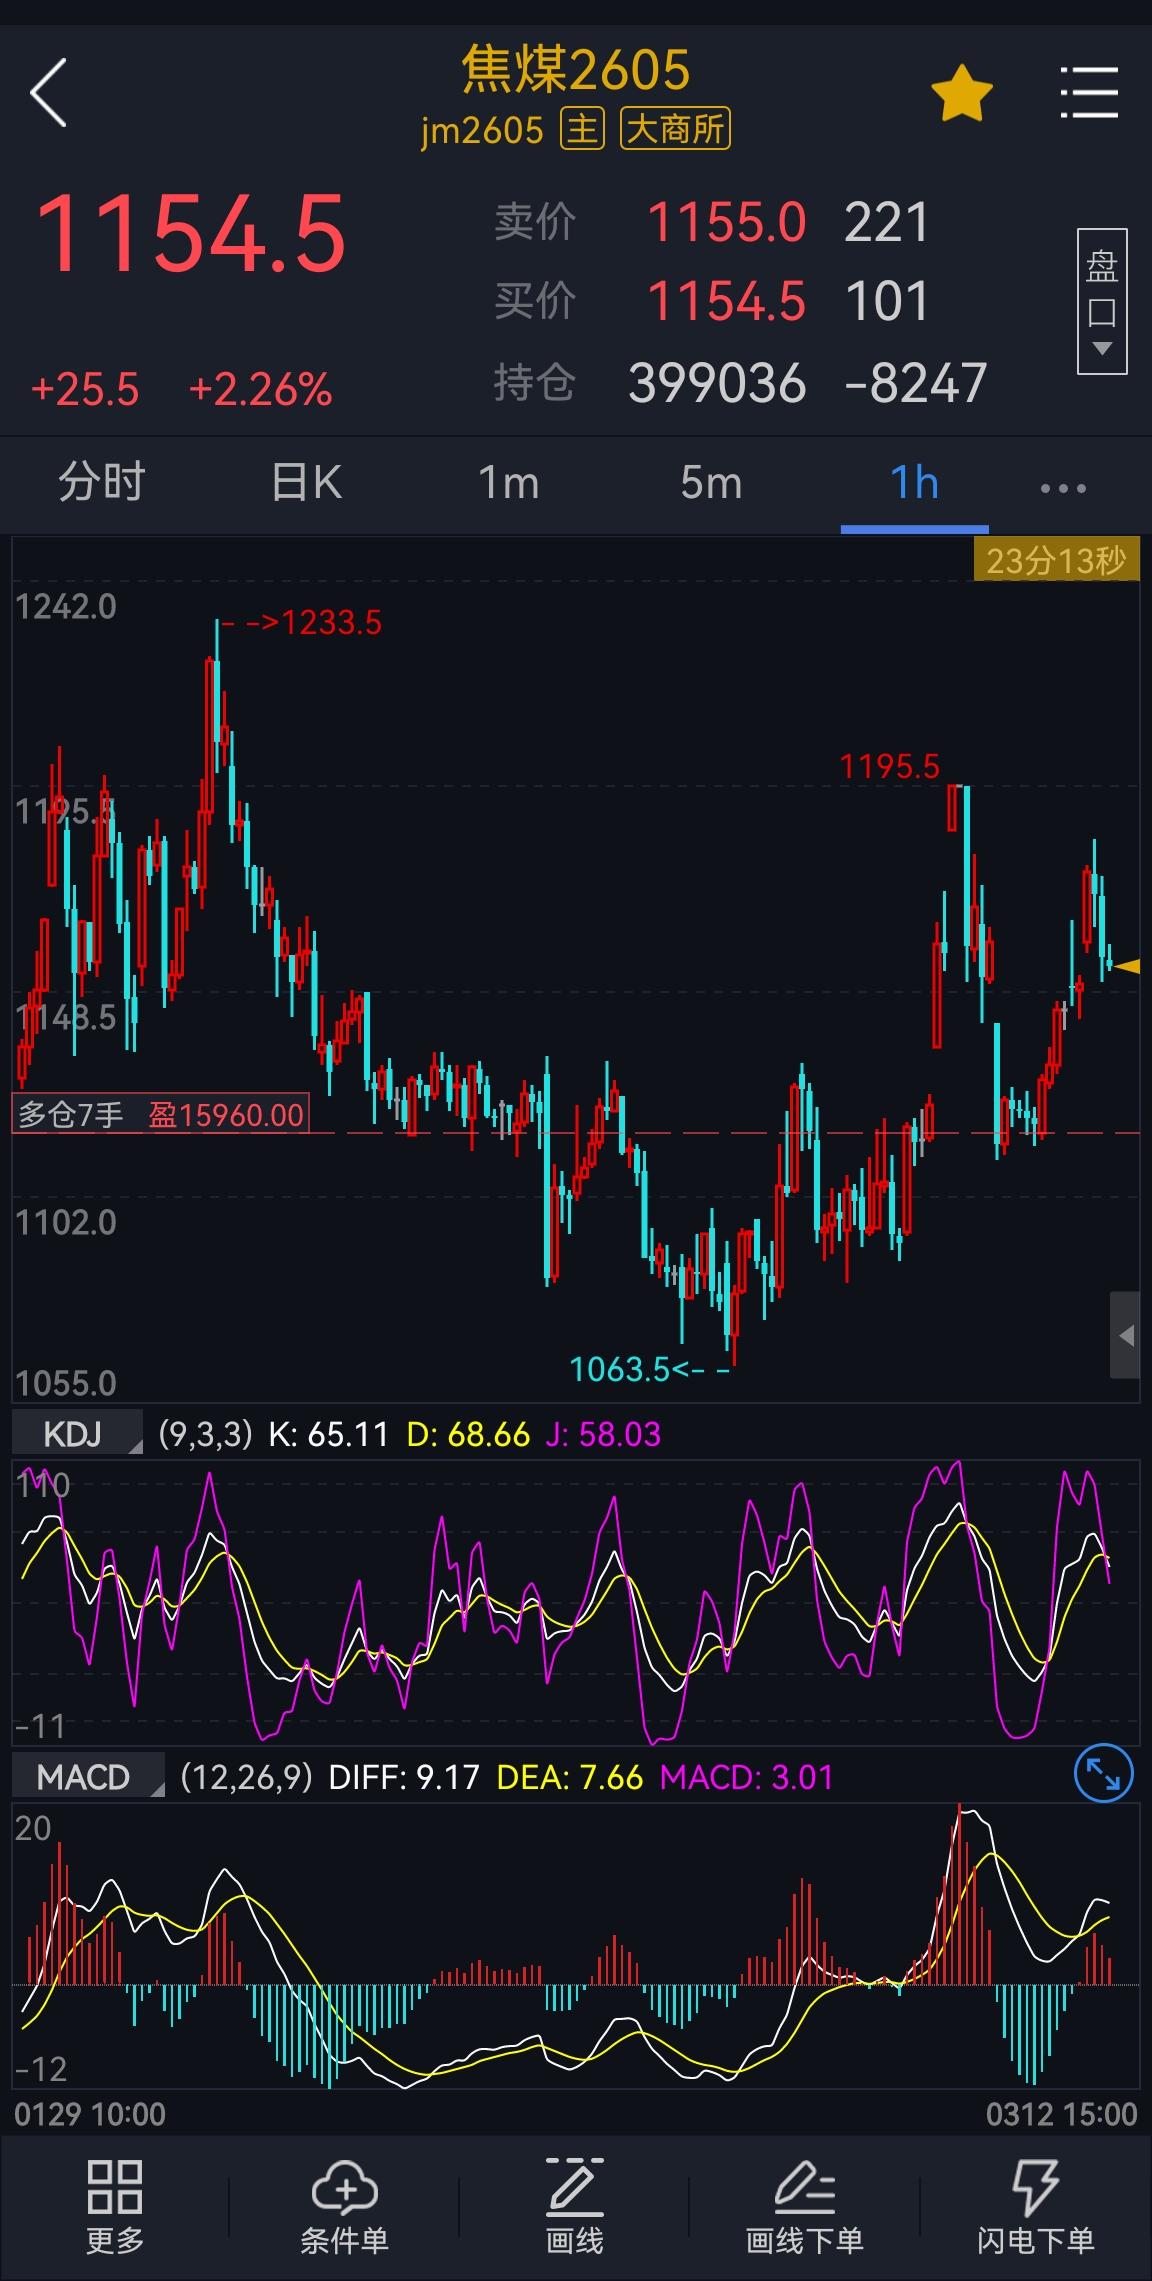Tap the side panel collapse arrow on the chart
This screenshot has height=2281, width=1152.
coord(1125,1335)
